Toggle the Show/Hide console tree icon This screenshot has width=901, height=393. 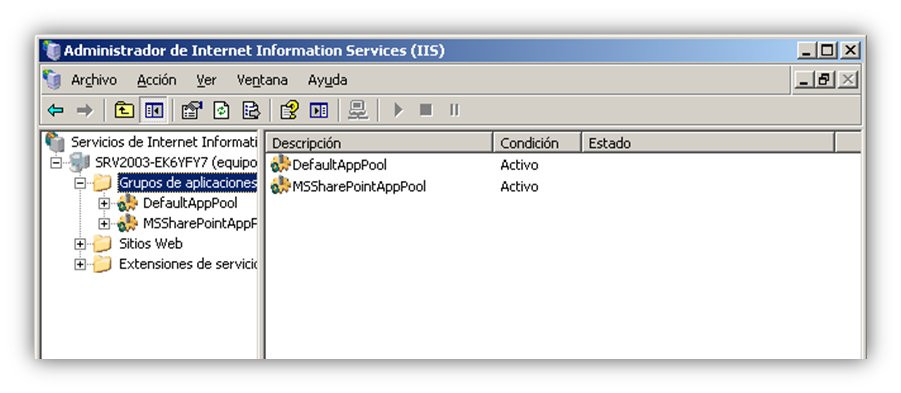pos(153,110)
